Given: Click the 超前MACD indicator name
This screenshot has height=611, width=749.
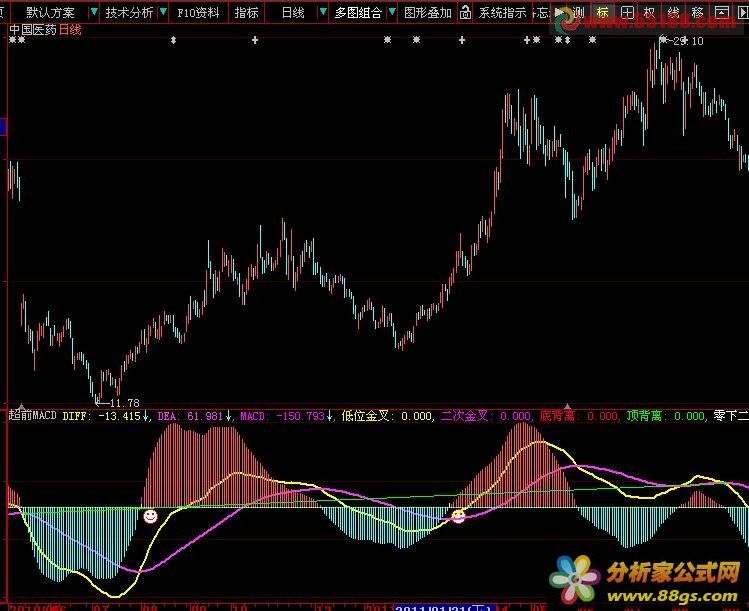Looking at the screenshot, I should pyautogui.click(x=33, y=415).
